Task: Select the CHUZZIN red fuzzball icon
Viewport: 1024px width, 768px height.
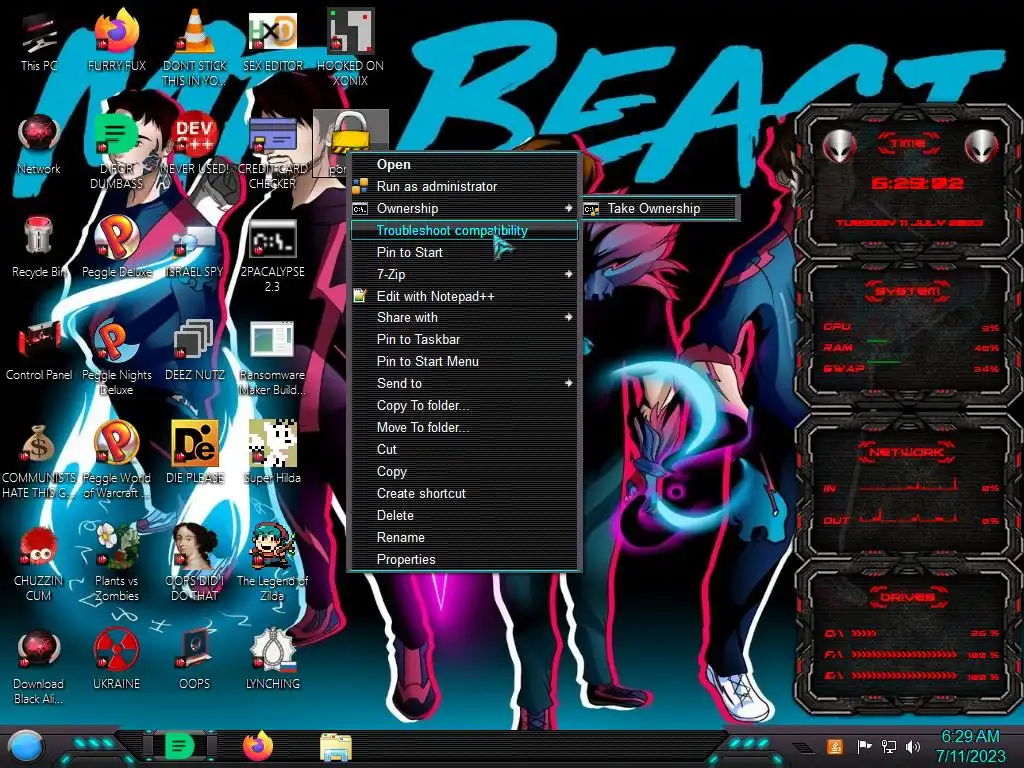Action: click(x=39, y=563)
